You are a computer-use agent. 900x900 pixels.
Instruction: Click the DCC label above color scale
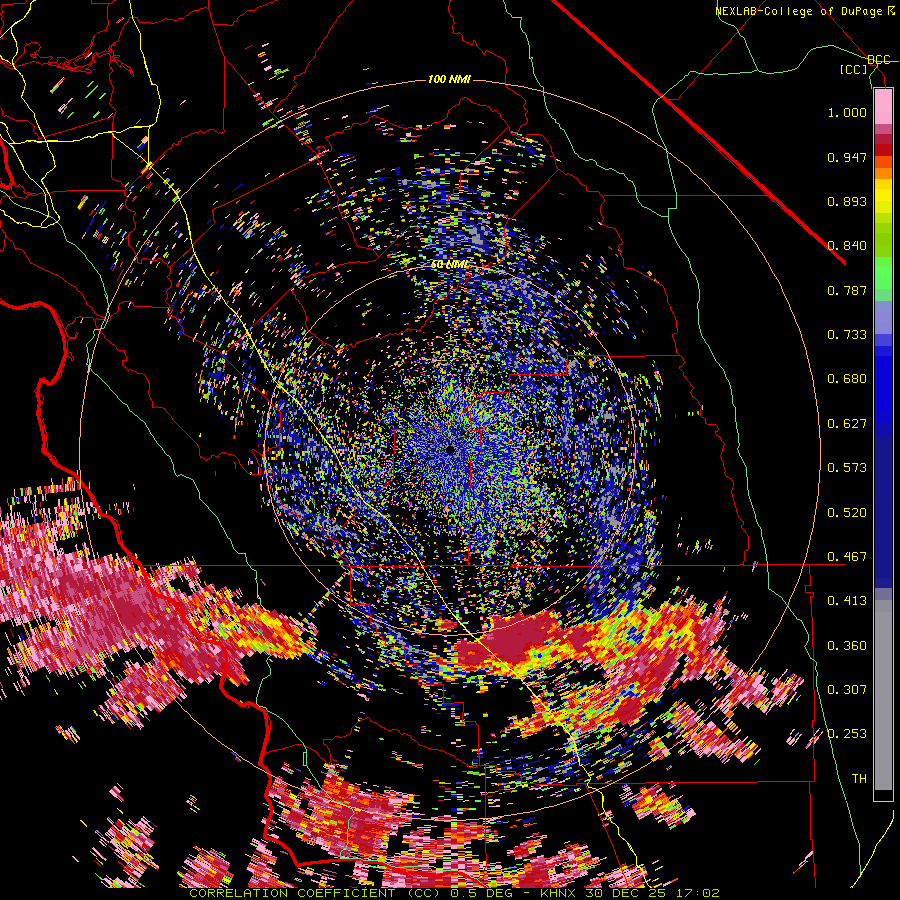879,60
